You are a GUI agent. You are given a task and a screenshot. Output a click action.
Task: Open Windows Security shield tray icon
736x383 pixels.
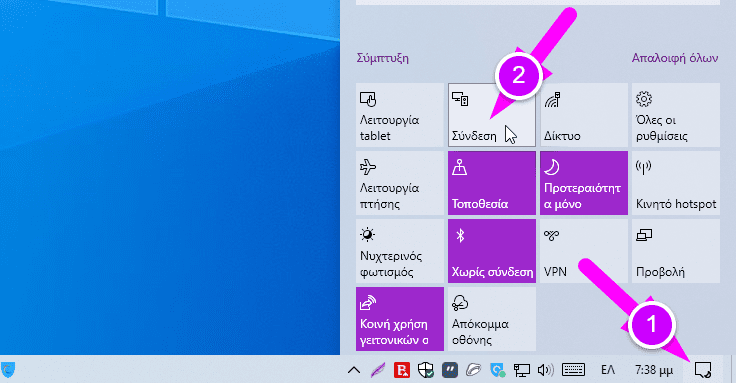coord(426,370)
